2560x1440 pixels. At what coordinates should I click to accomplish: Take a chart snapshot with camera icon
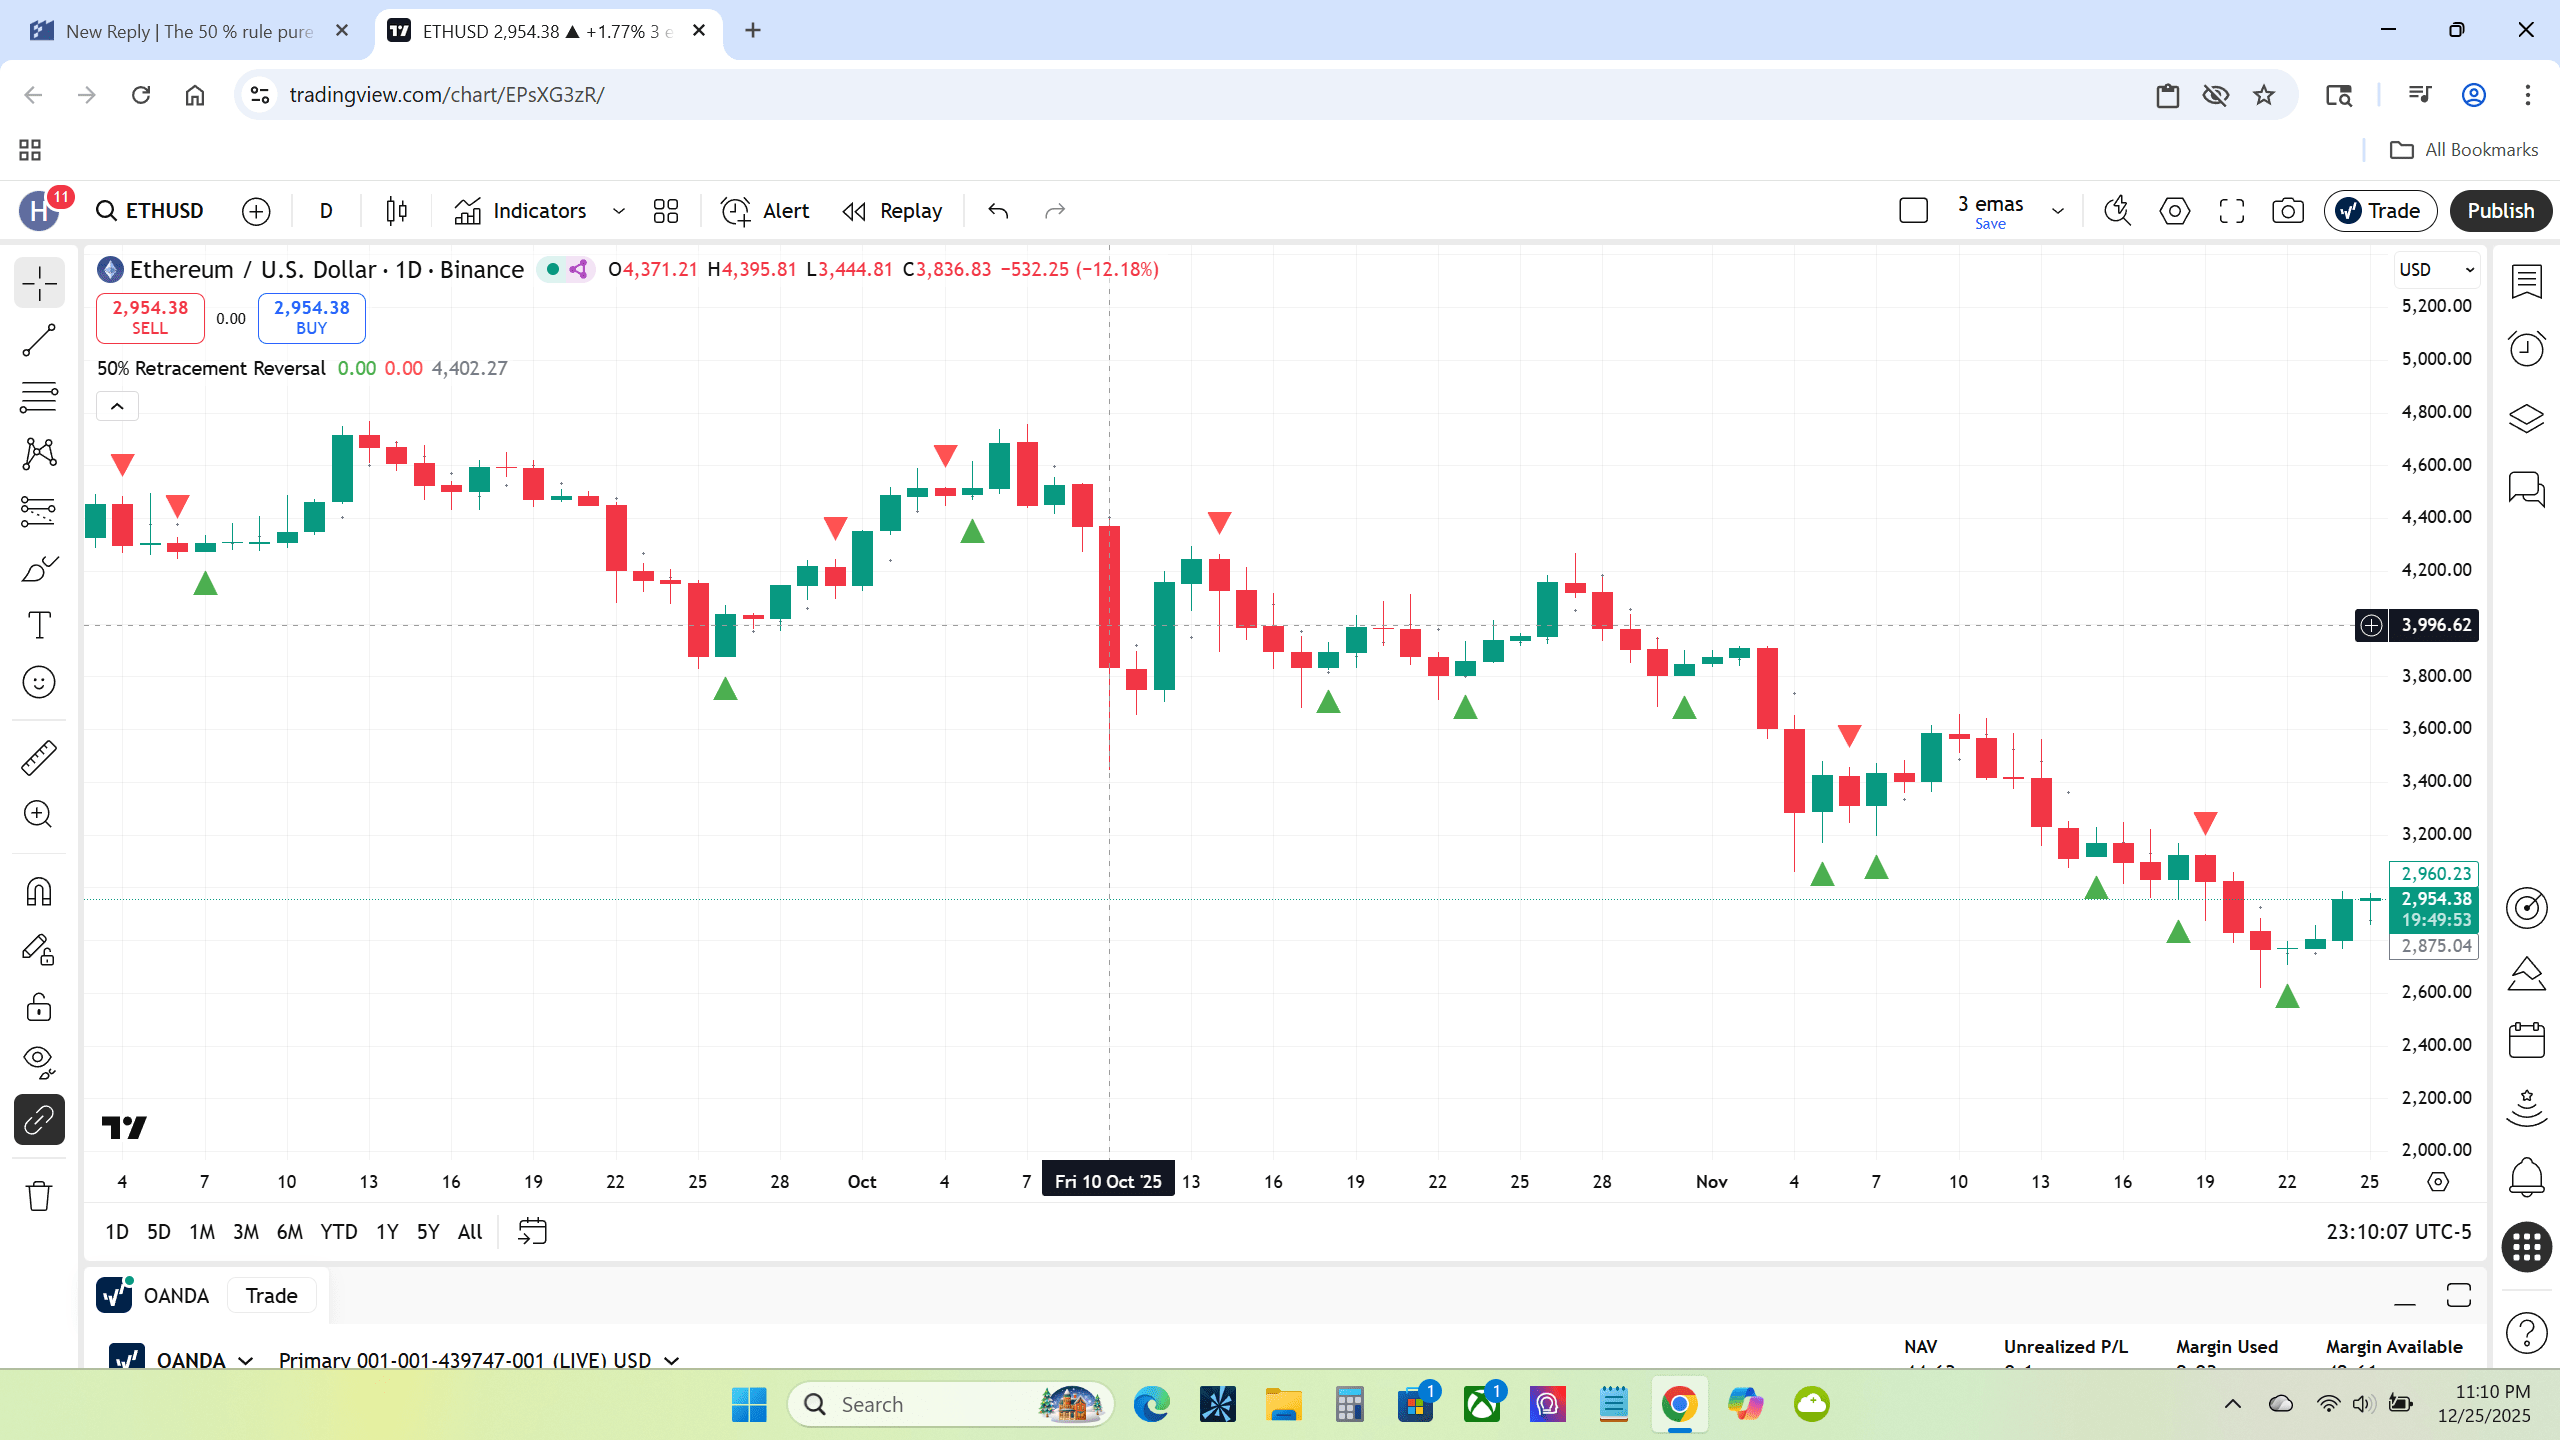[x=2287, y=211]
